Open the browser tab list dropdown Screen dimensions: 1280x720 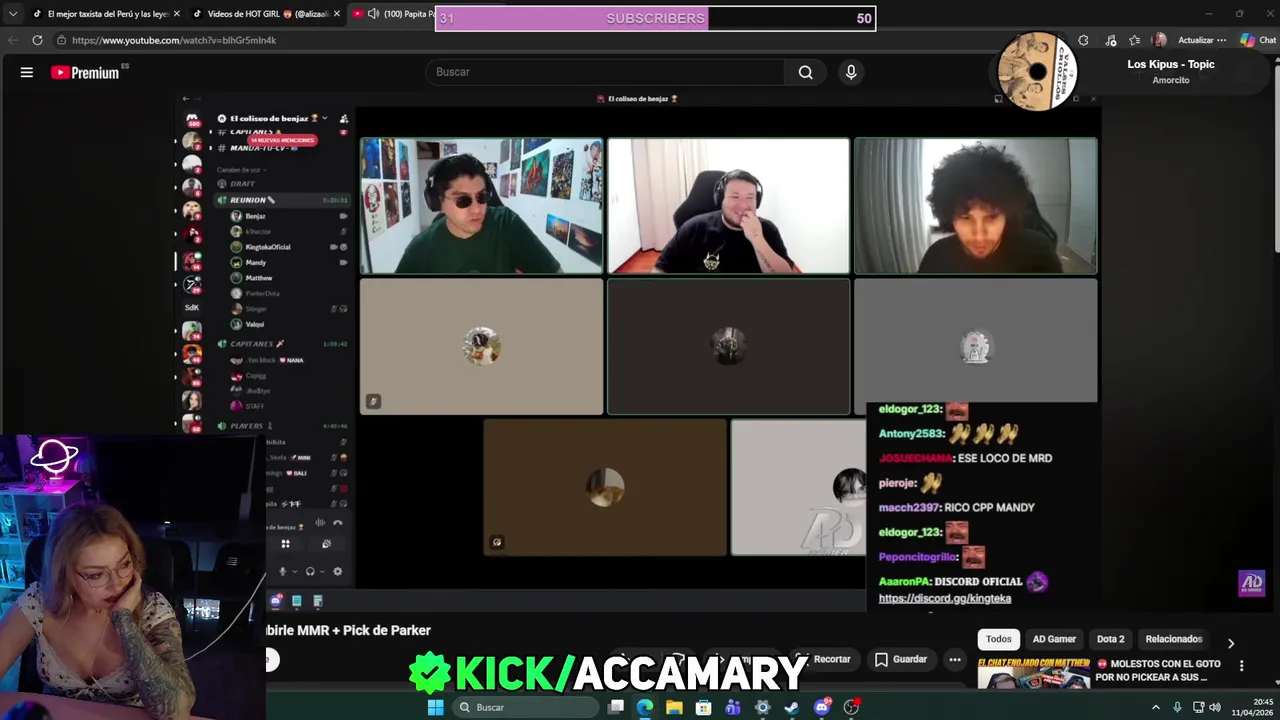click(12, 14)
